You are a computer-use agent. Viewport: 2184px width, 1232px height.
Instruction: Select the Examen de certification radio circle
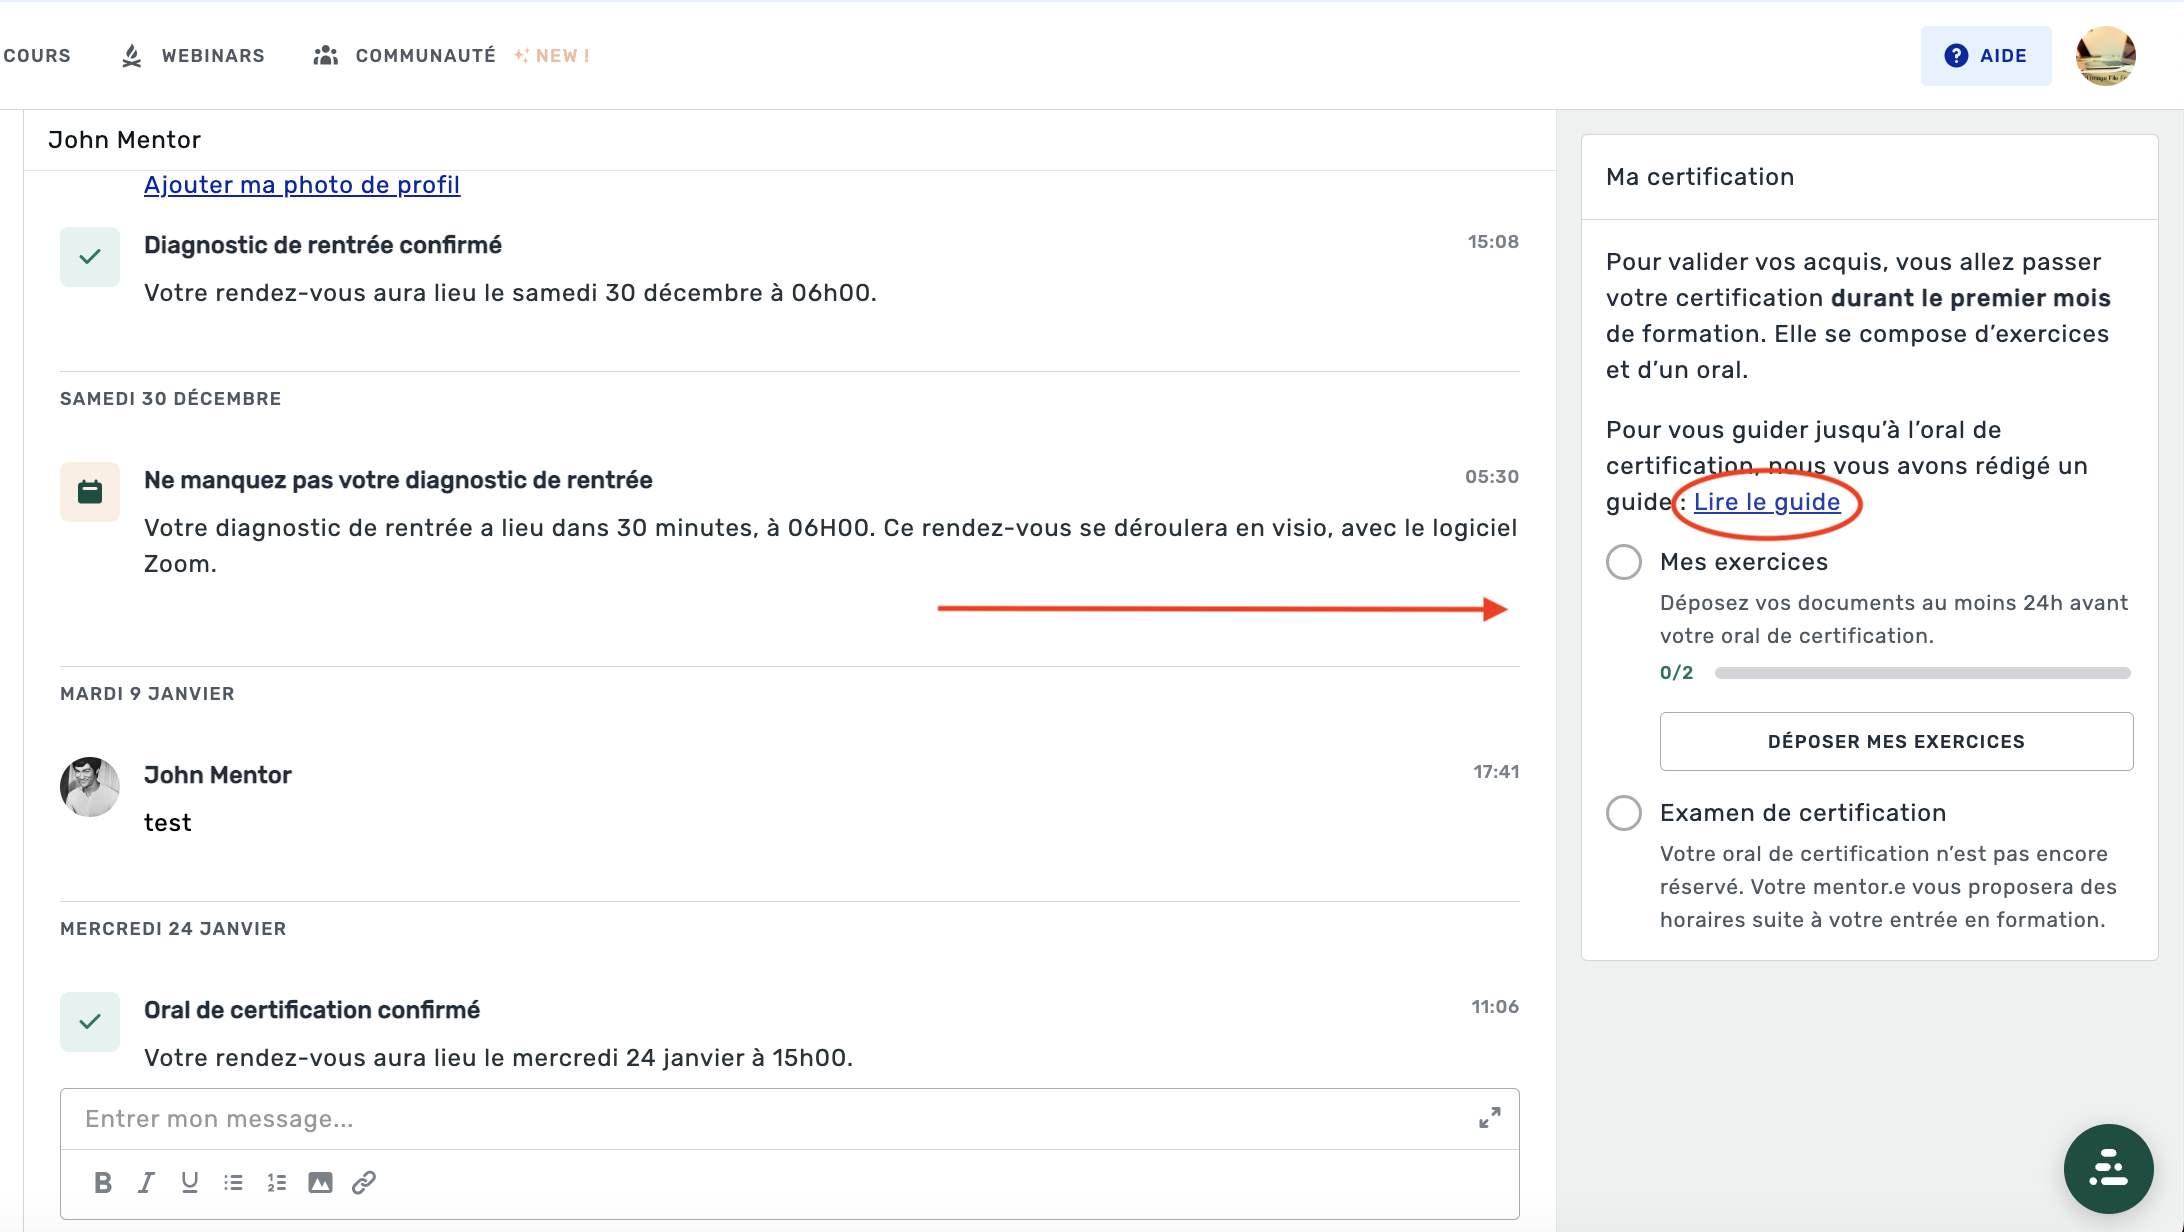(x=1624, y=813)
